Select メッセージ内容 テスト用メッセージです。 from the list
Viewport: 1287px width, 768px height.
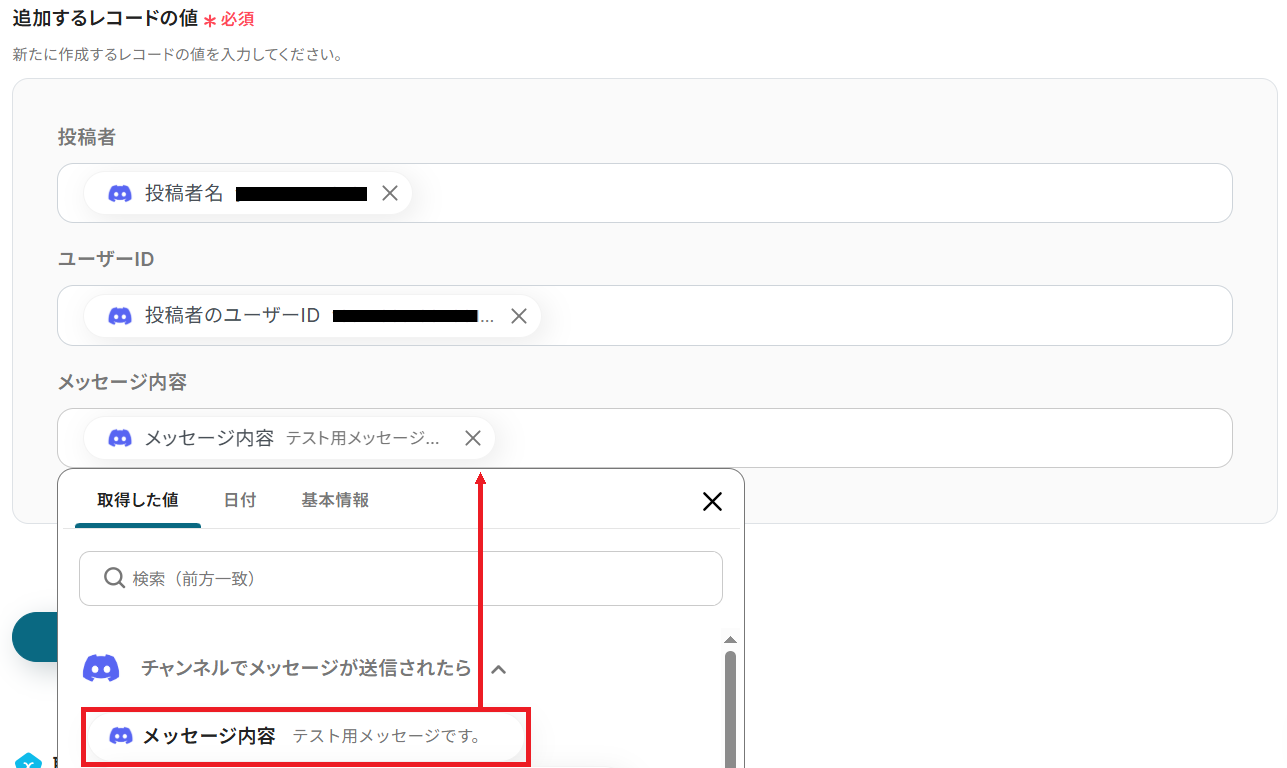(x=306, y=736)
